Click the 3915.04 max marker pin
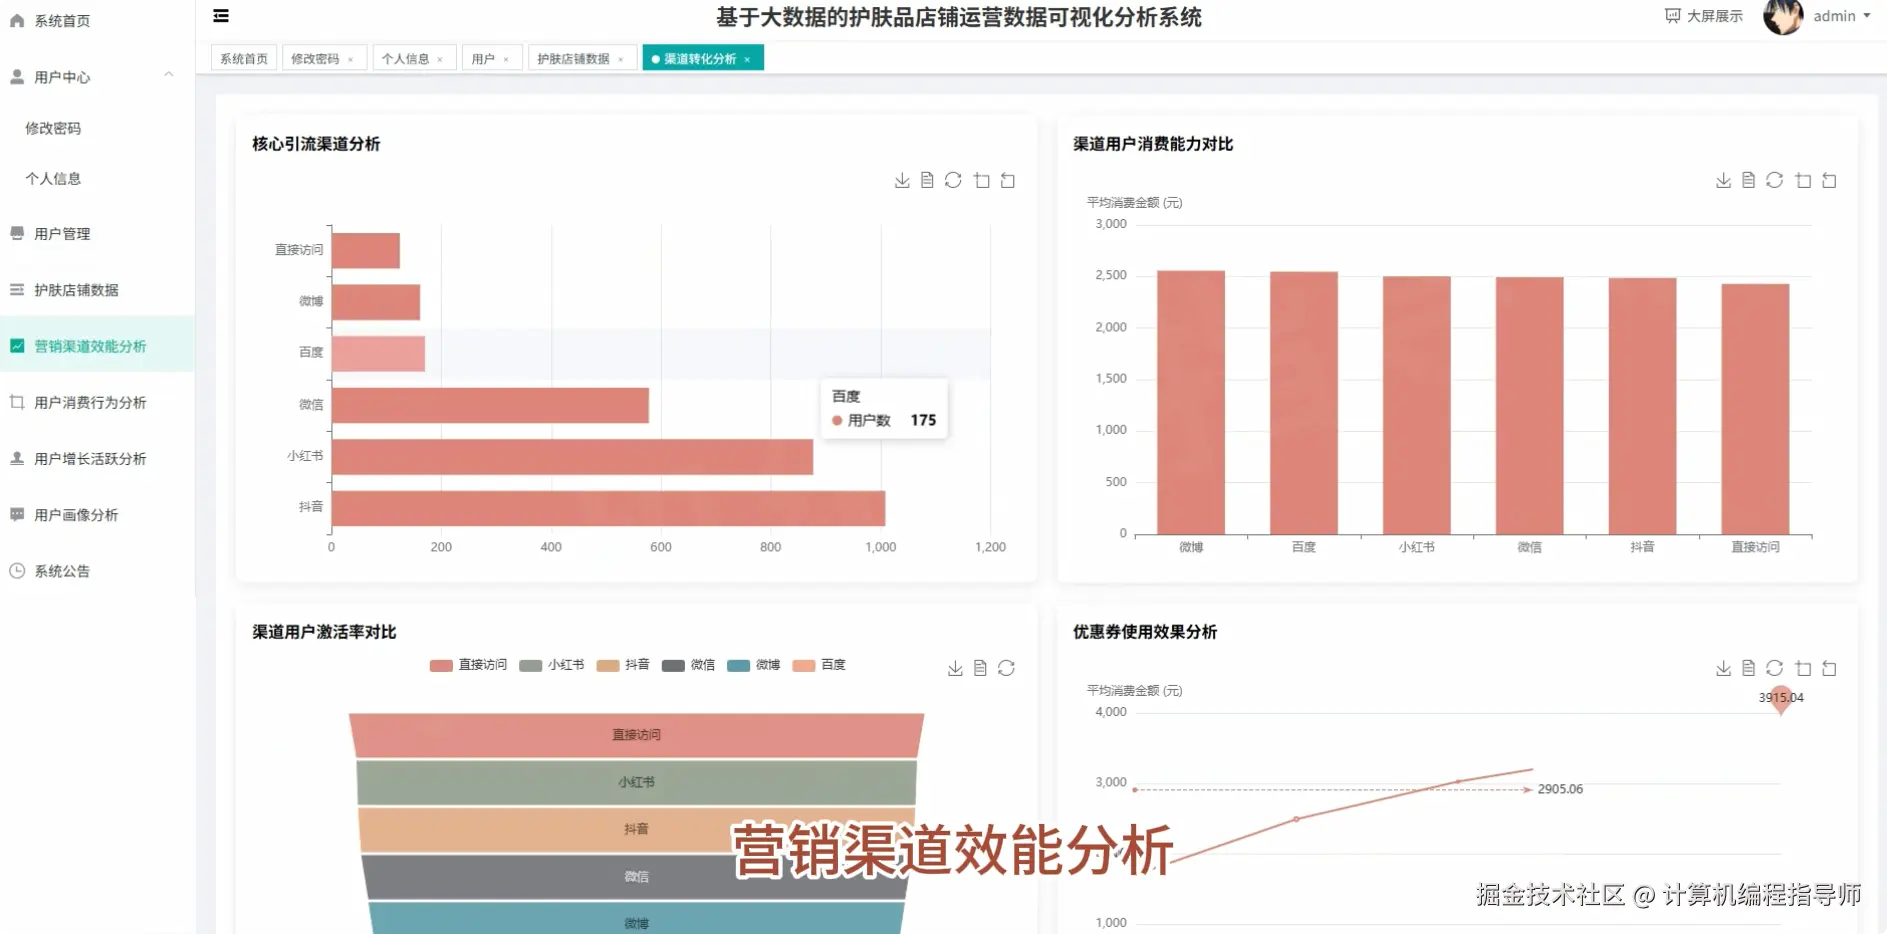The height and width of the screenshot is (934, 1887). (1781, 699)
